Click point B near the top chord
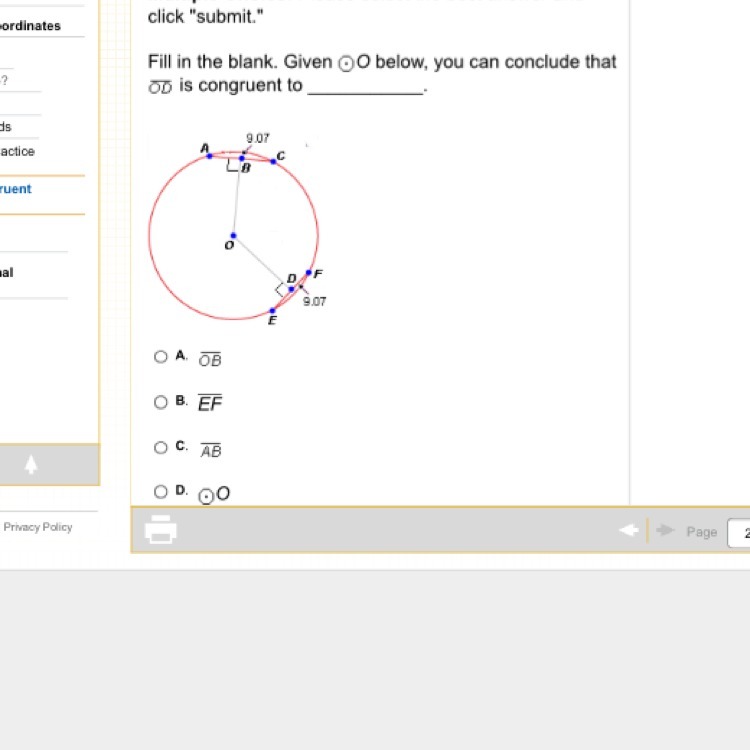The image size is (750, 750). tap(242, 157)
